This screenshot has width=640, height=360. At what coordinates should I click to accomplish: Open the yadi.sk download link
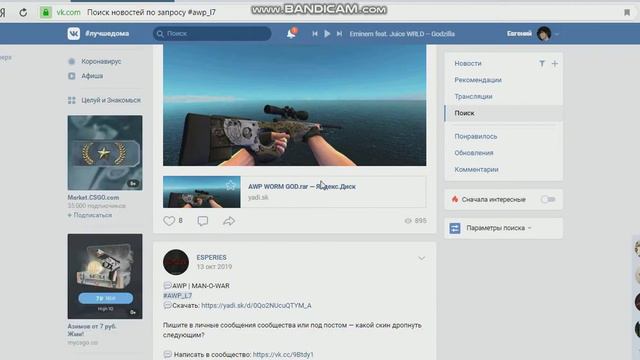pyautogui.click(x=256, y=305)
